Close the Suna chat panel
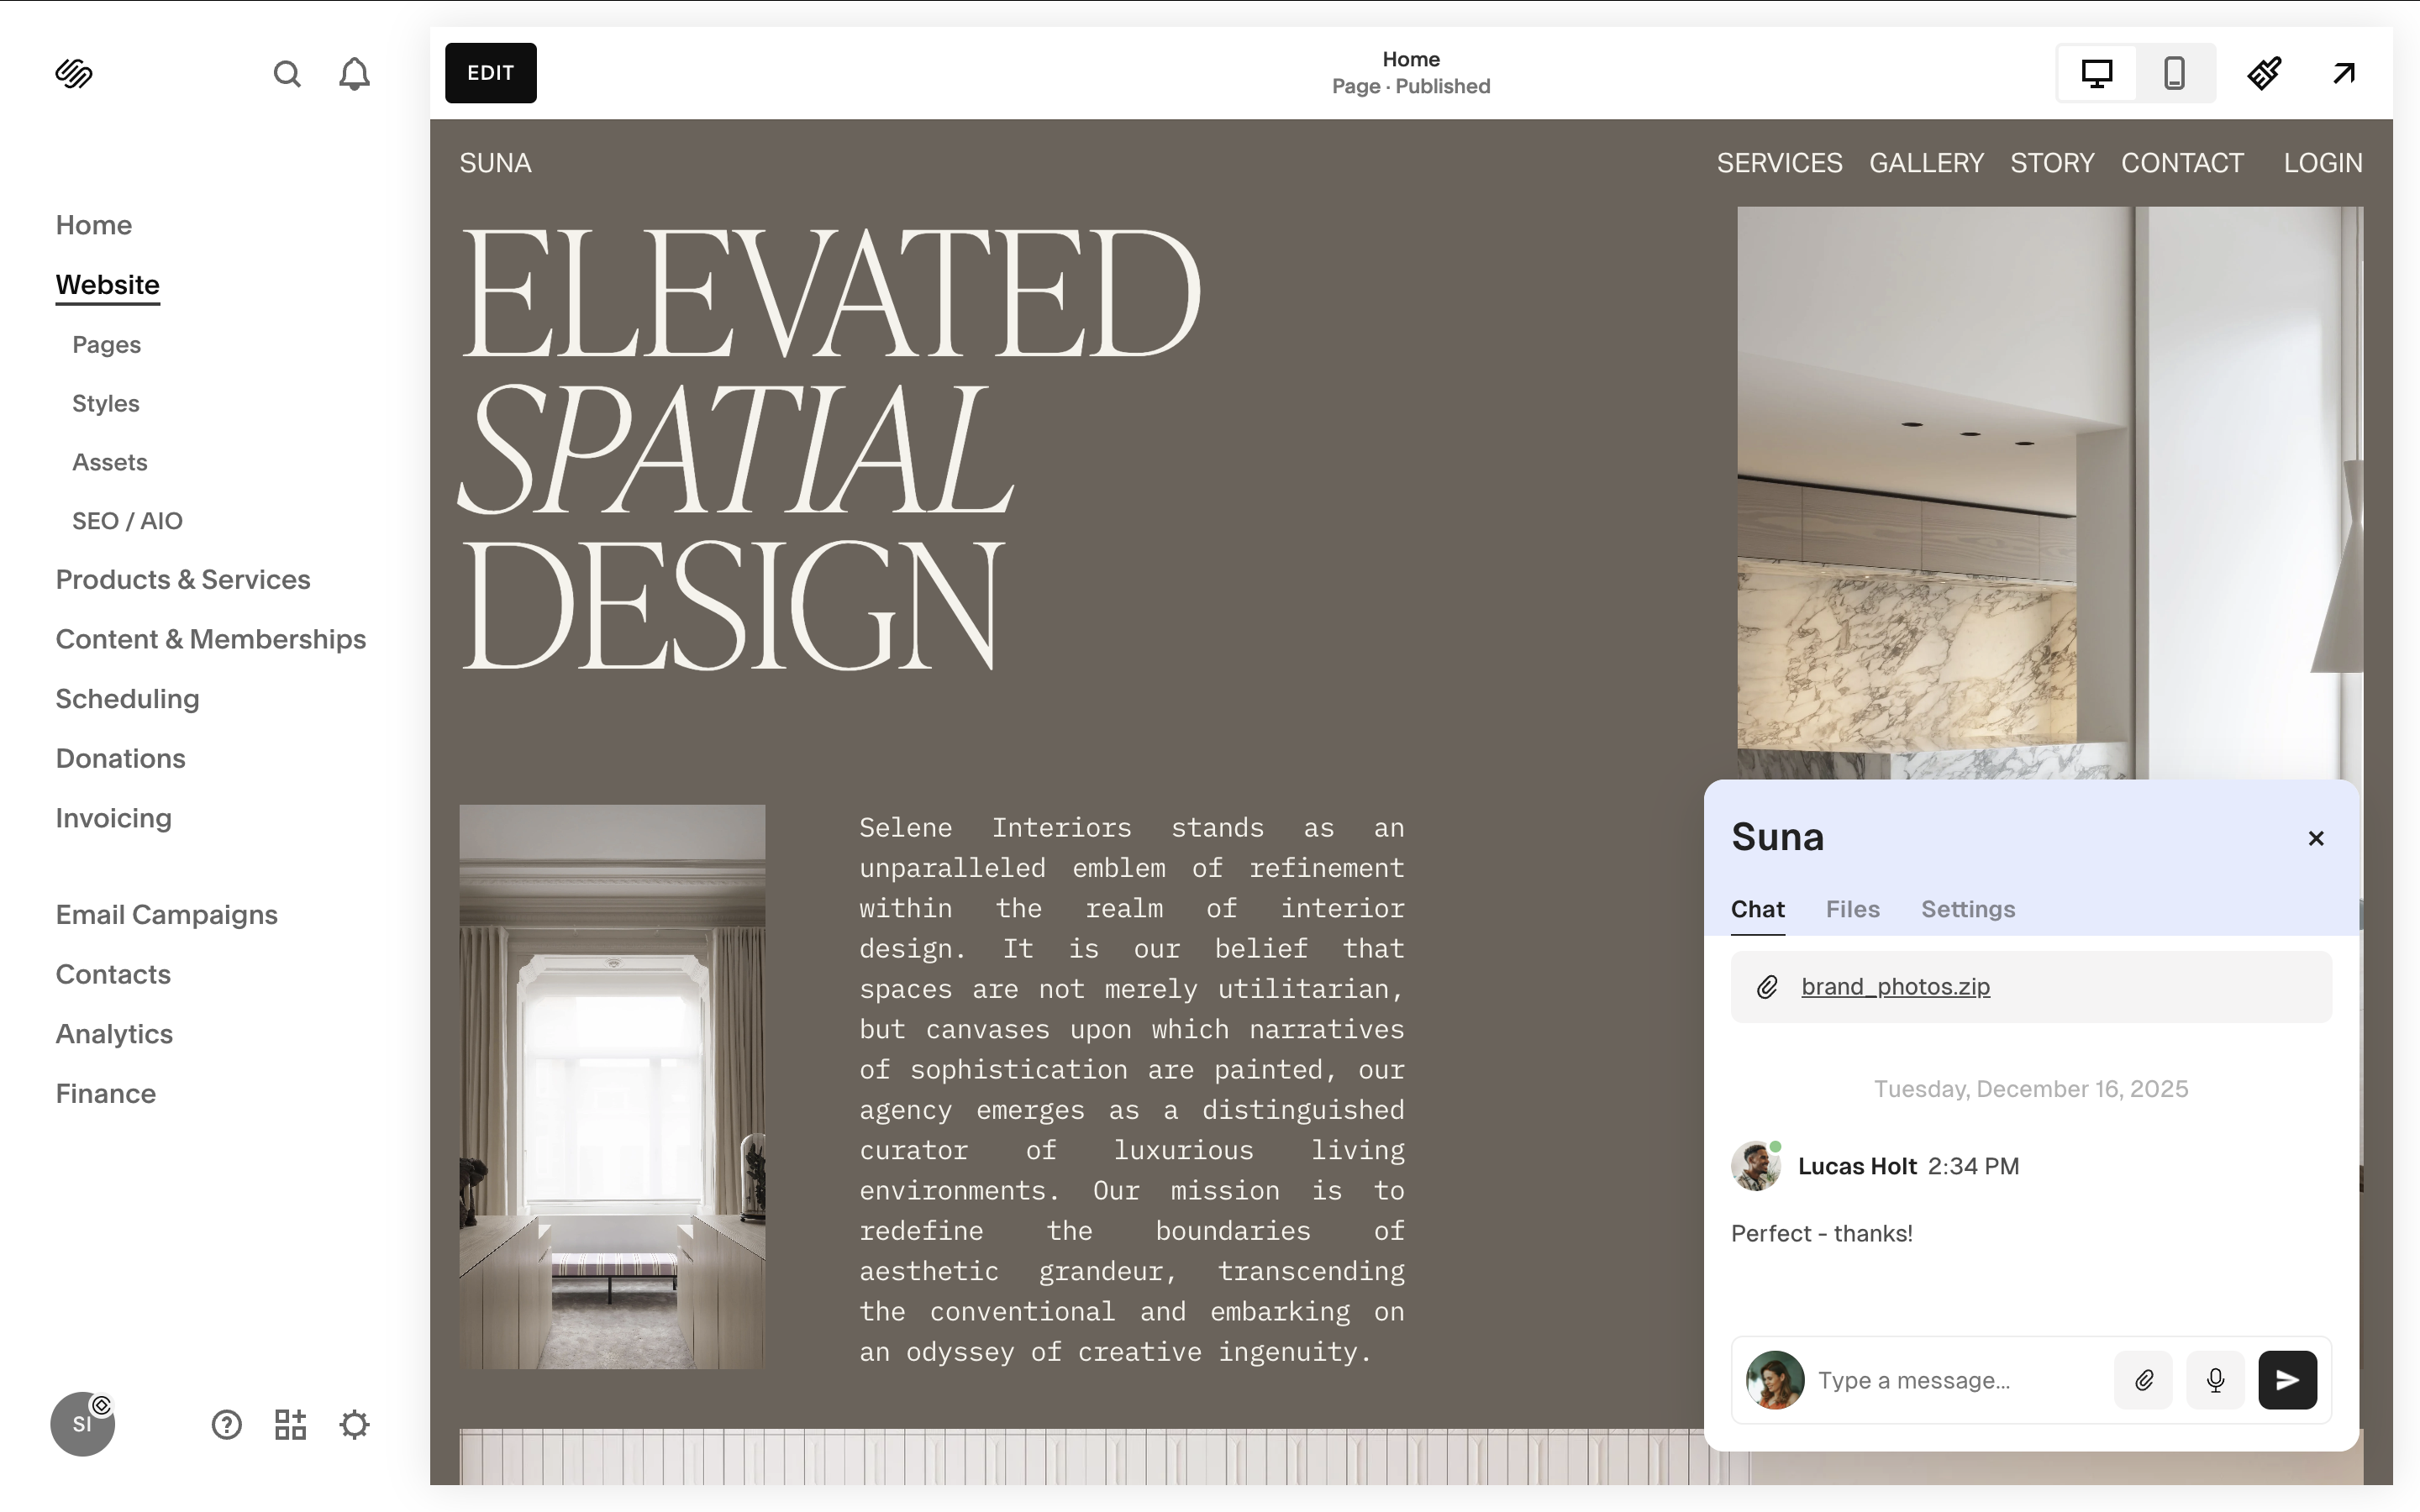Viewport: 2420px width, 1512px height. pyautogui.click(x=2316, y=838)
